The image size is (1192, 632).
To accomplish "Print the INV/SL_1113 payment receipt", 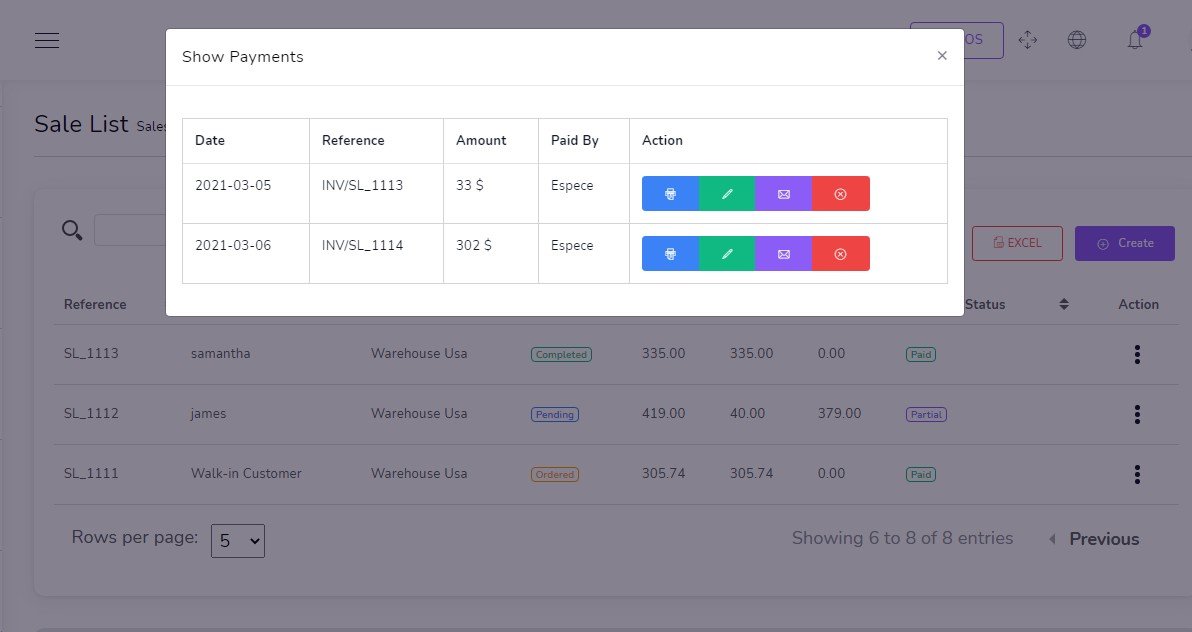I will (670, 194).
